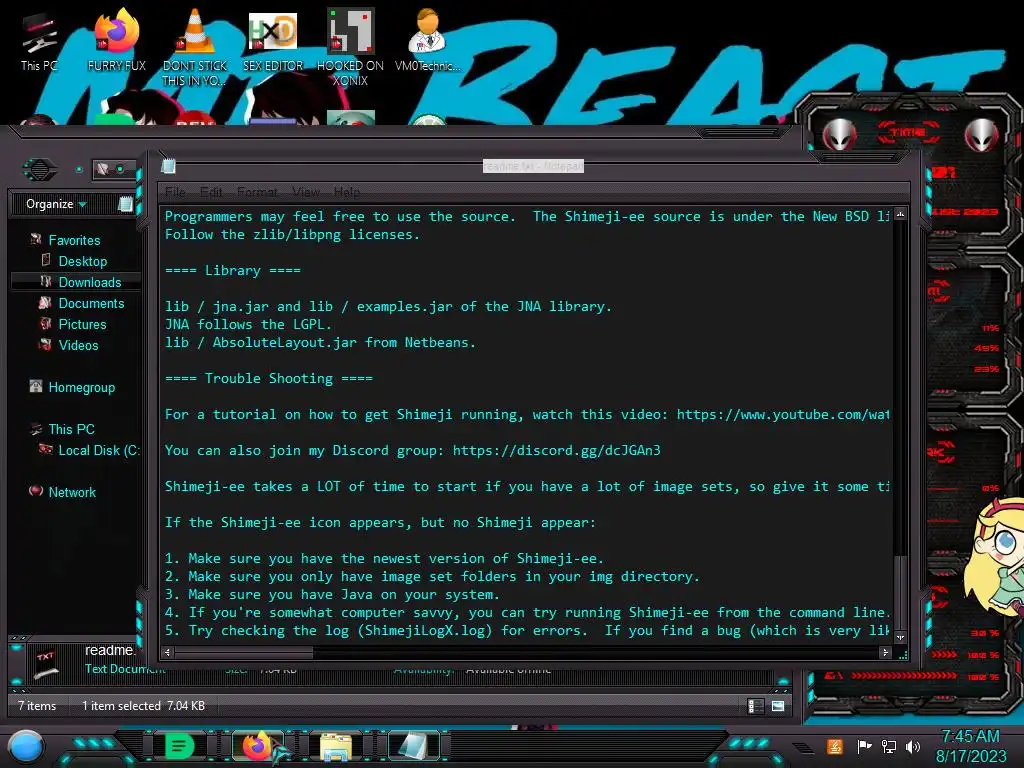
Task: Click Star Butterfly shimeji character
Action: (996, 556)
